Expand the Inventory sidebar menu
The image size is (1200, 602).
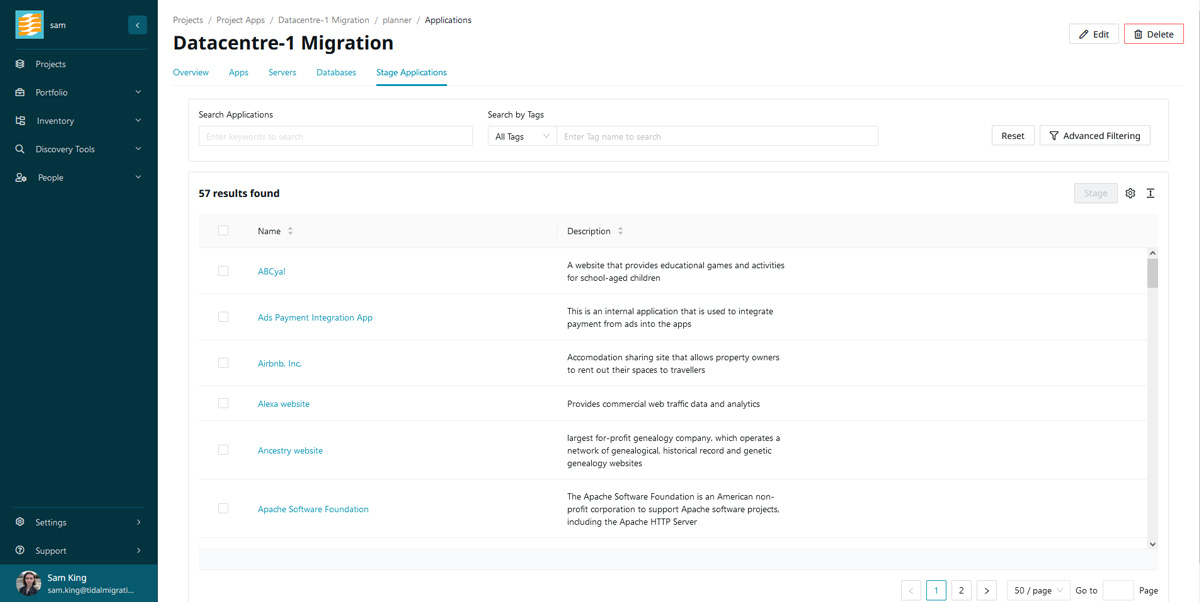138,121
